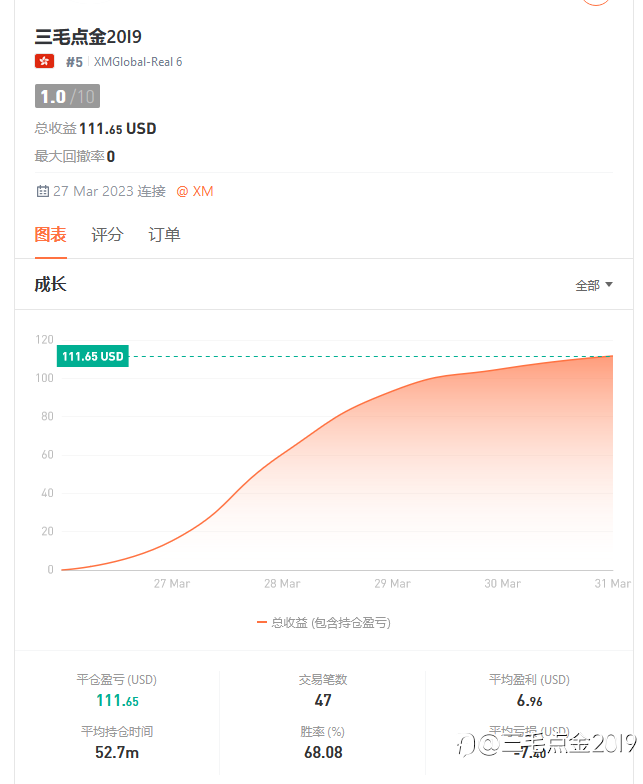
Task: Click the XMGlobal-Real 6 server label
Action: coord(139,62)
